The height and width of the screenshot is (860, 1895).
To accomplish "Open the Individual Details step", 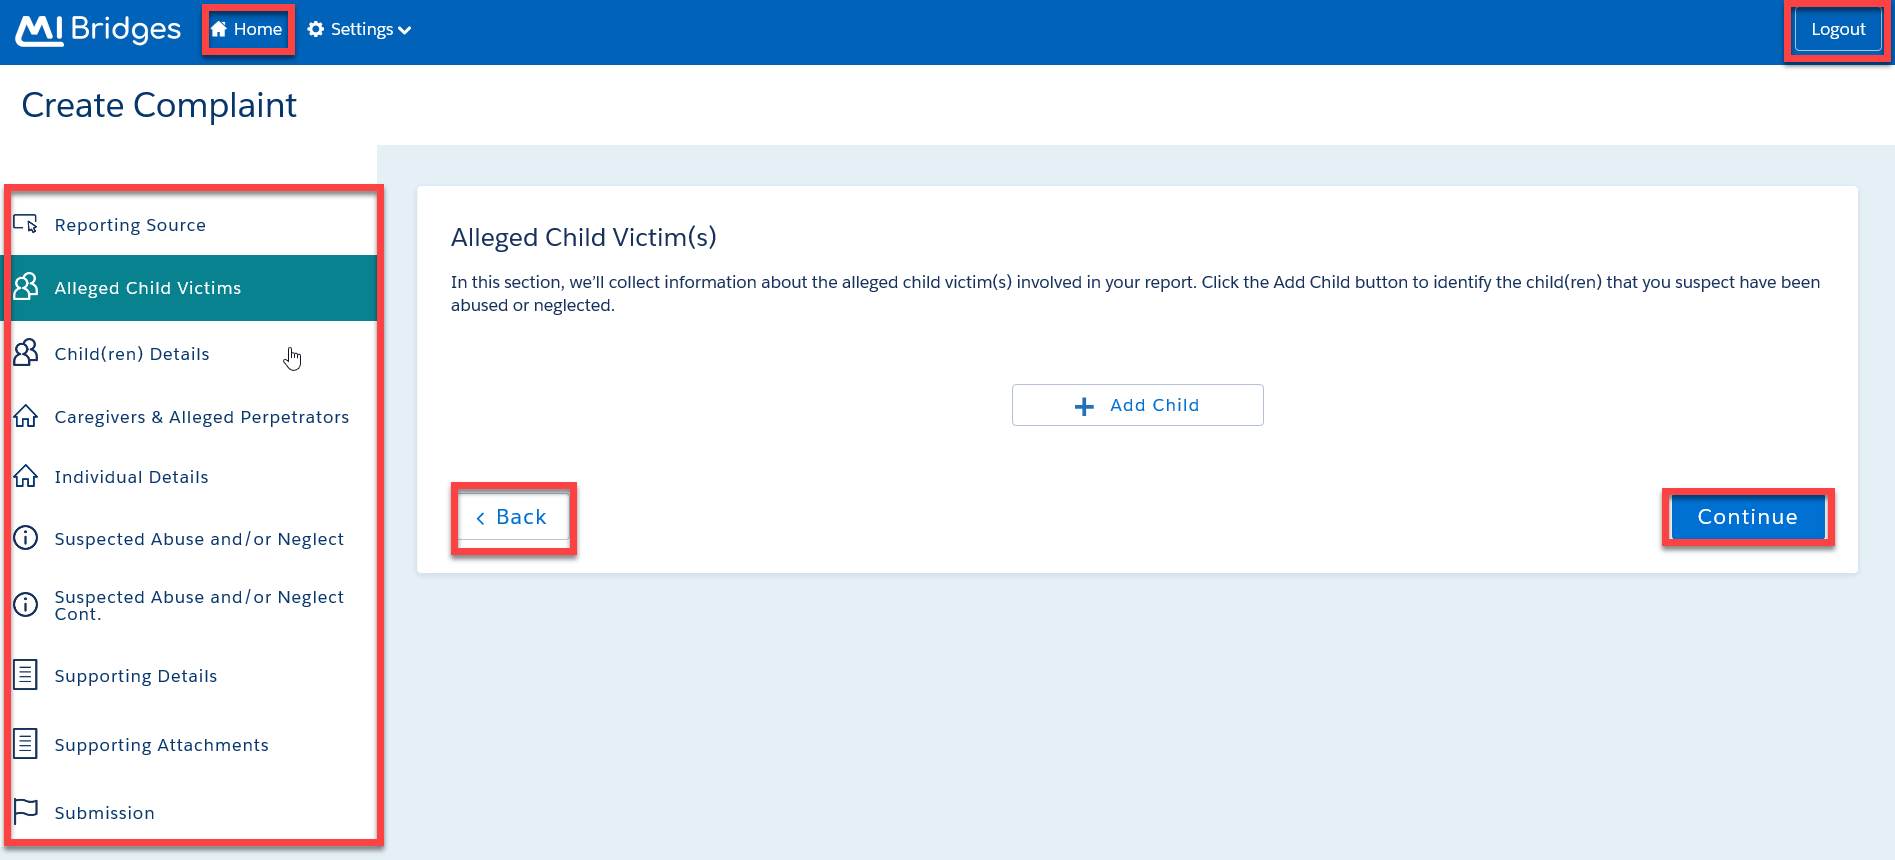I will coord(131,477).
